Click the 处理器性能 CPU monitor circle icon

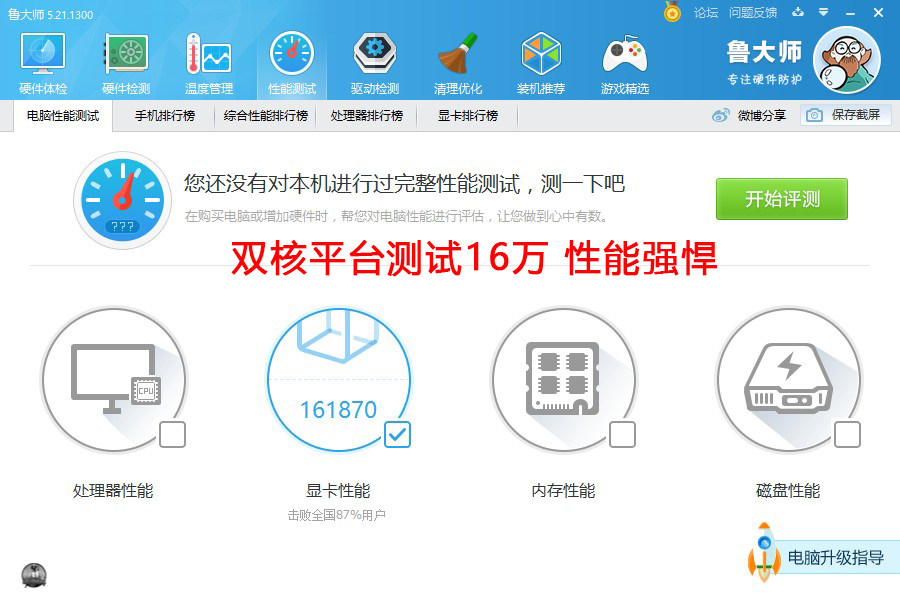tap(114, 380)
